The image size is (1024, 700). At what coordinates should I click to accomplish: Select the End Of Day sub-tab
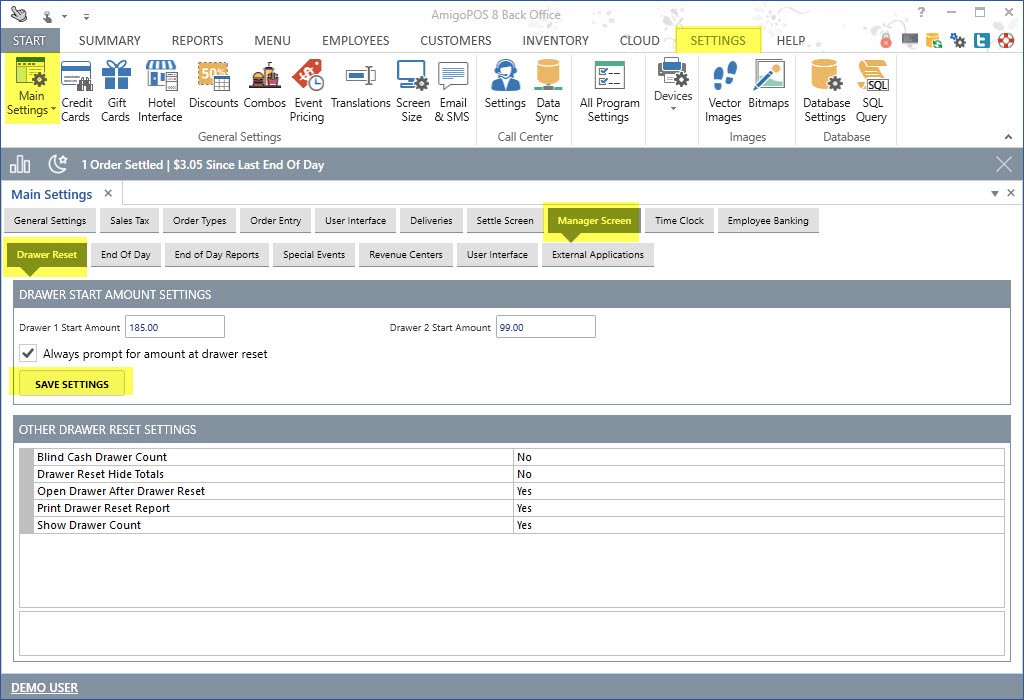coord(126,255)
